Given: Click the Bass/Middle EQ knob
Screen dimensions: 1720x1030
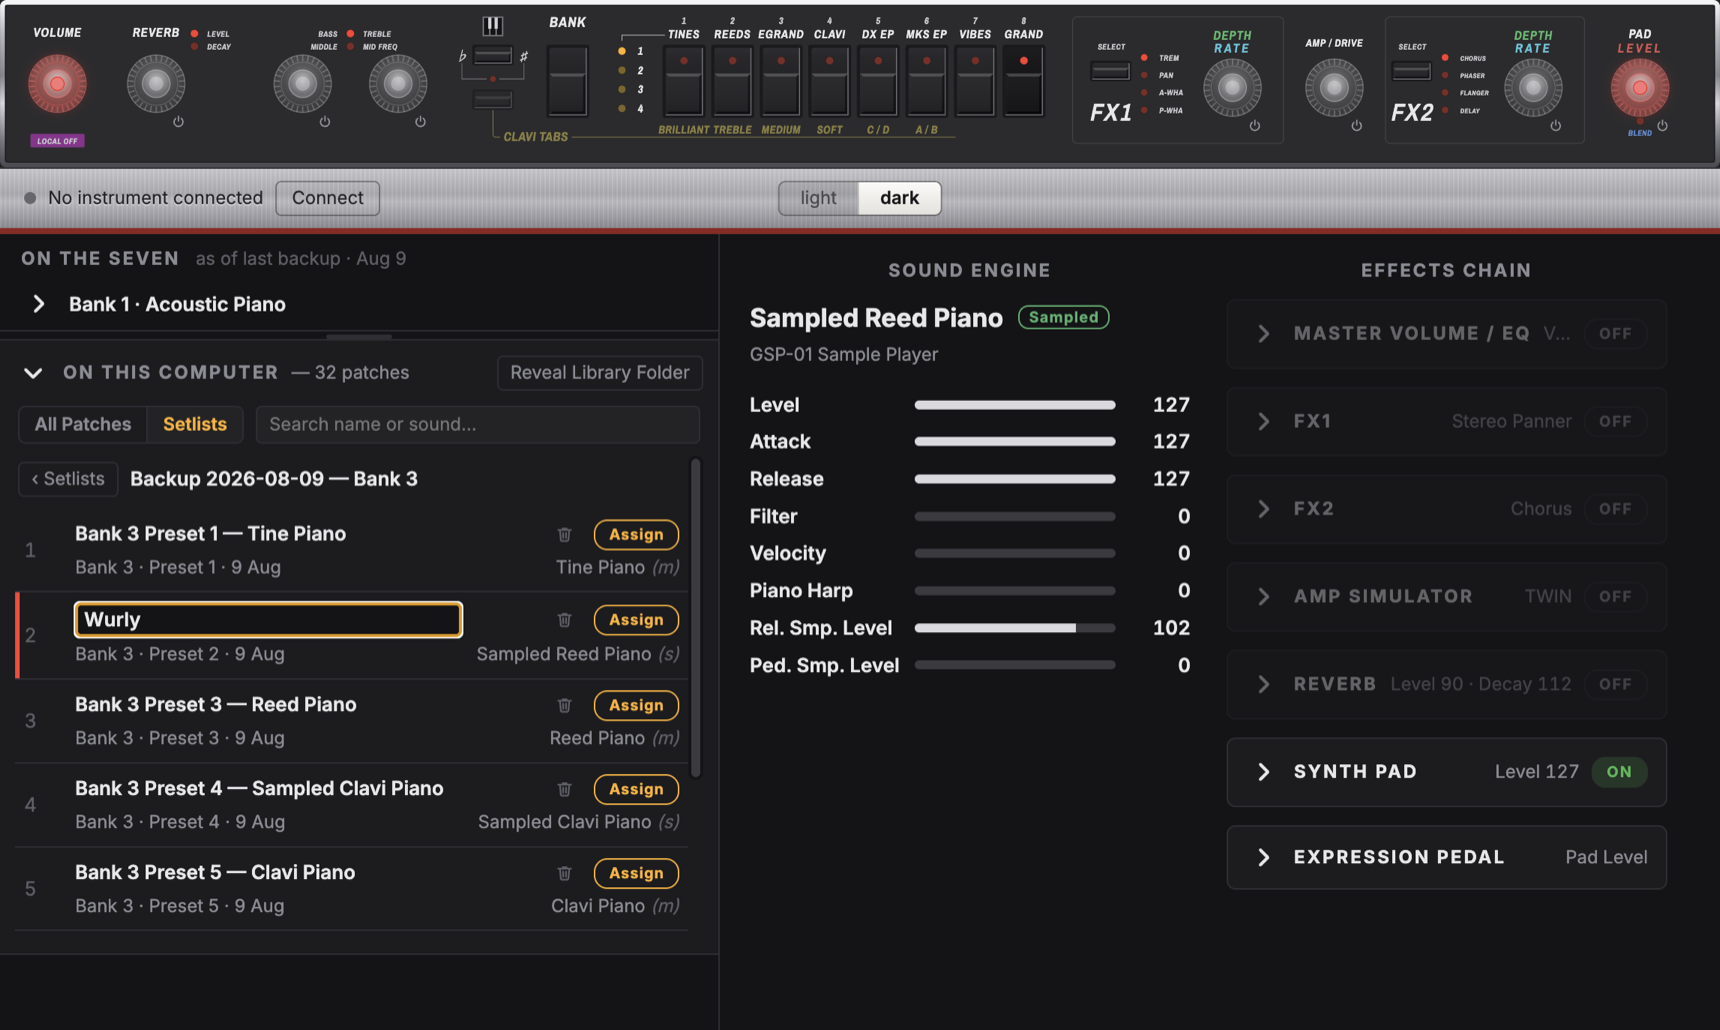Looking at the screenshot, I should click(x=302, y=84).
